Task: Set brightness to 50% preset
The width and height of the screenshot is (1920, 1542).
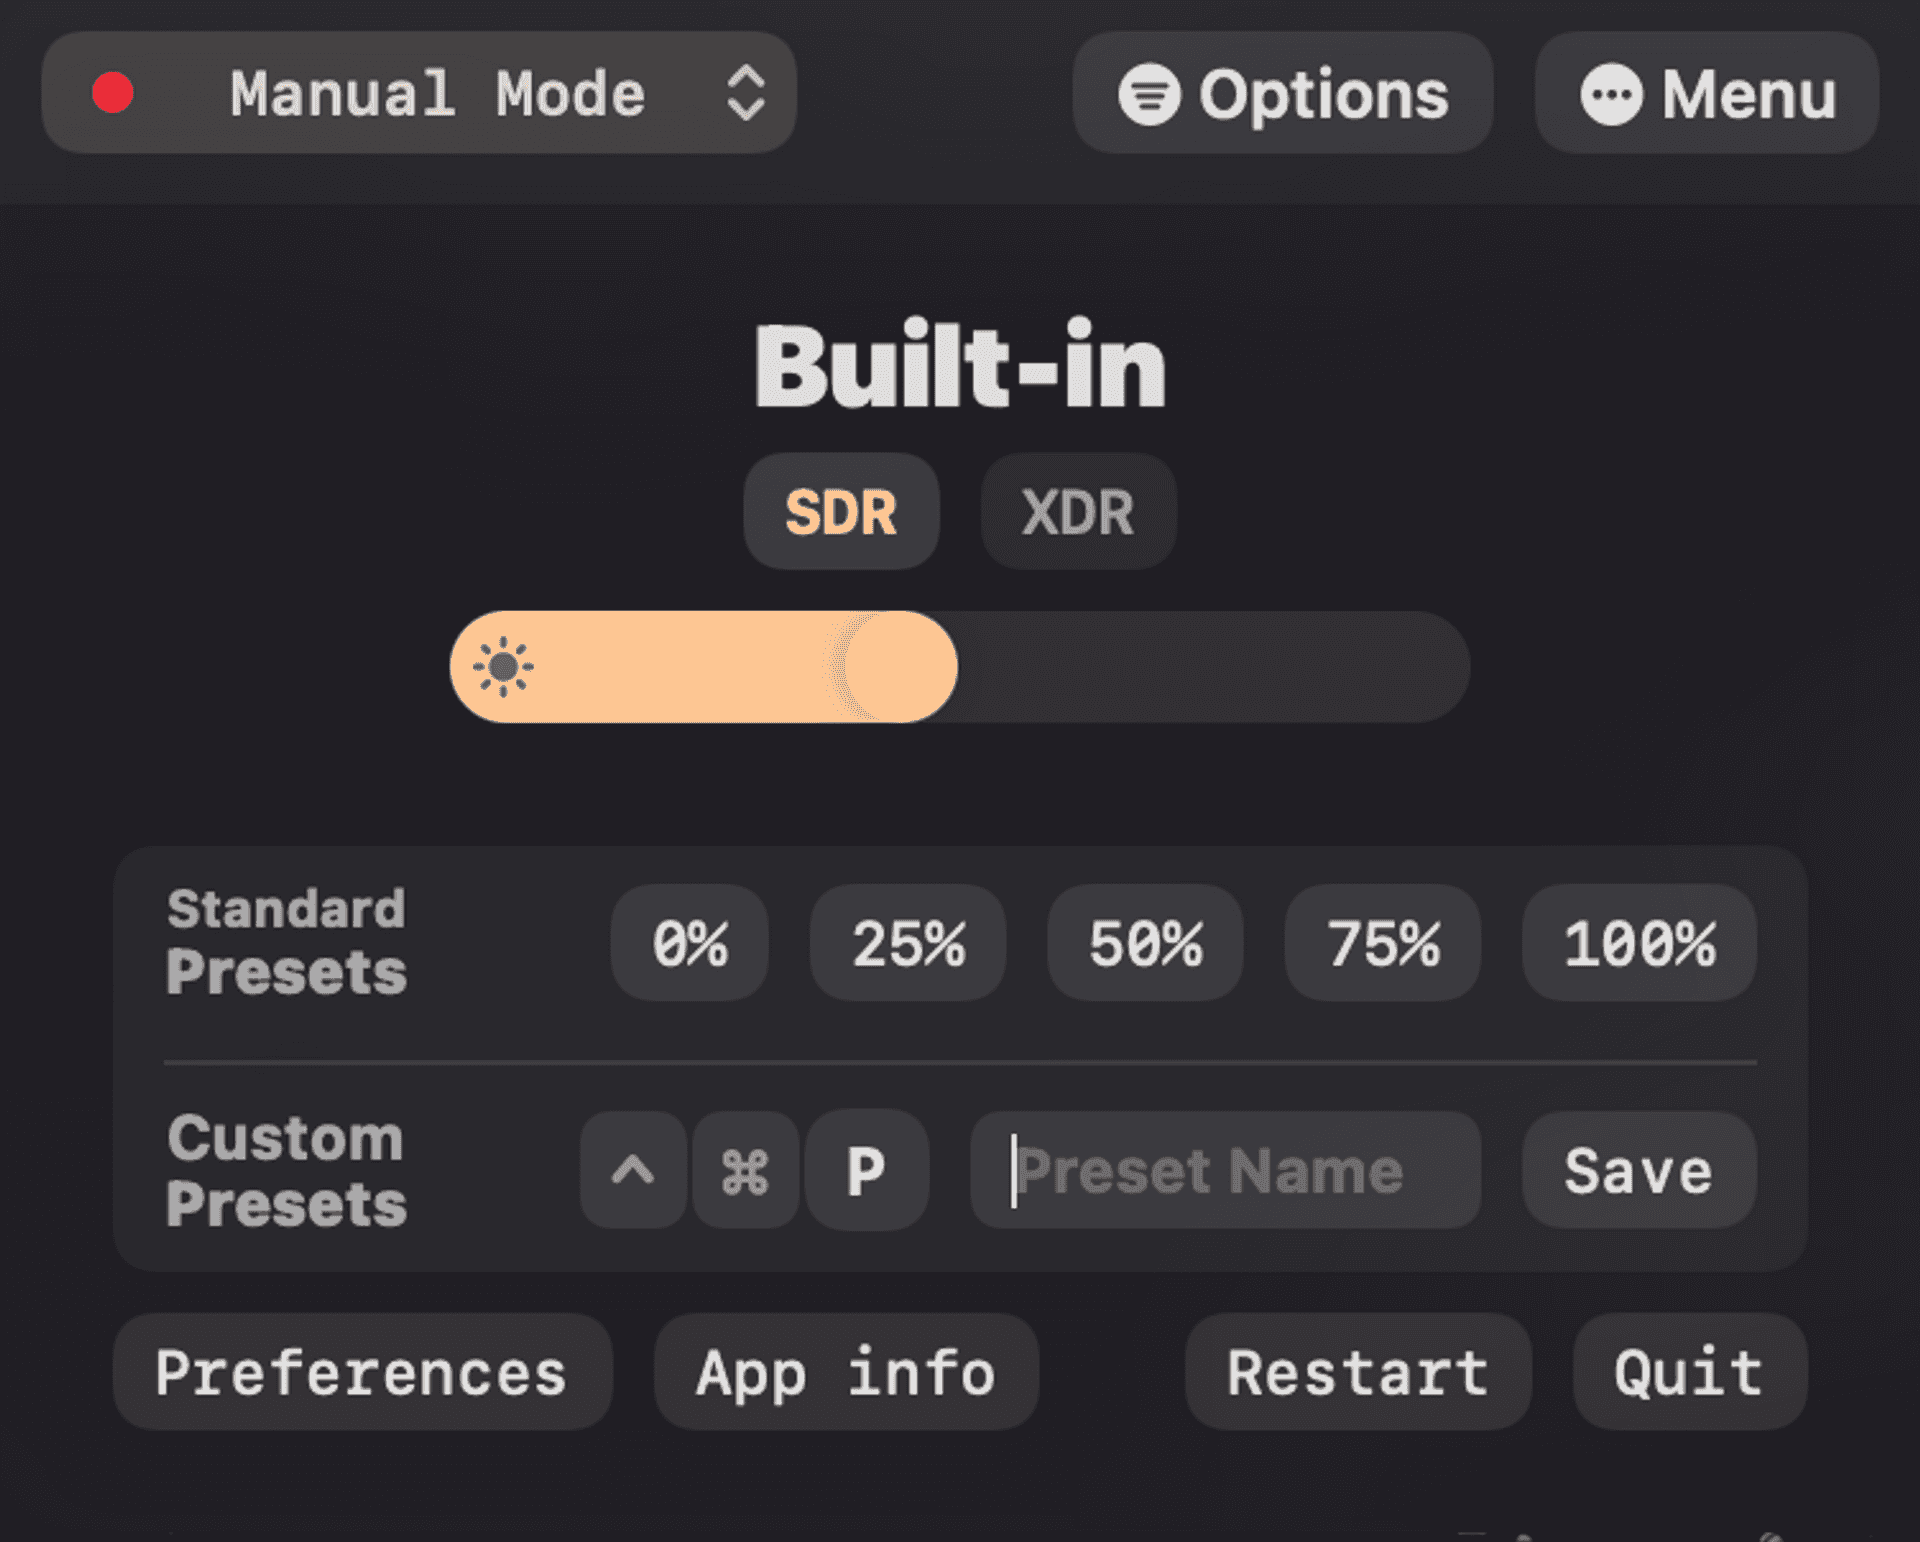Action: 1145,943
